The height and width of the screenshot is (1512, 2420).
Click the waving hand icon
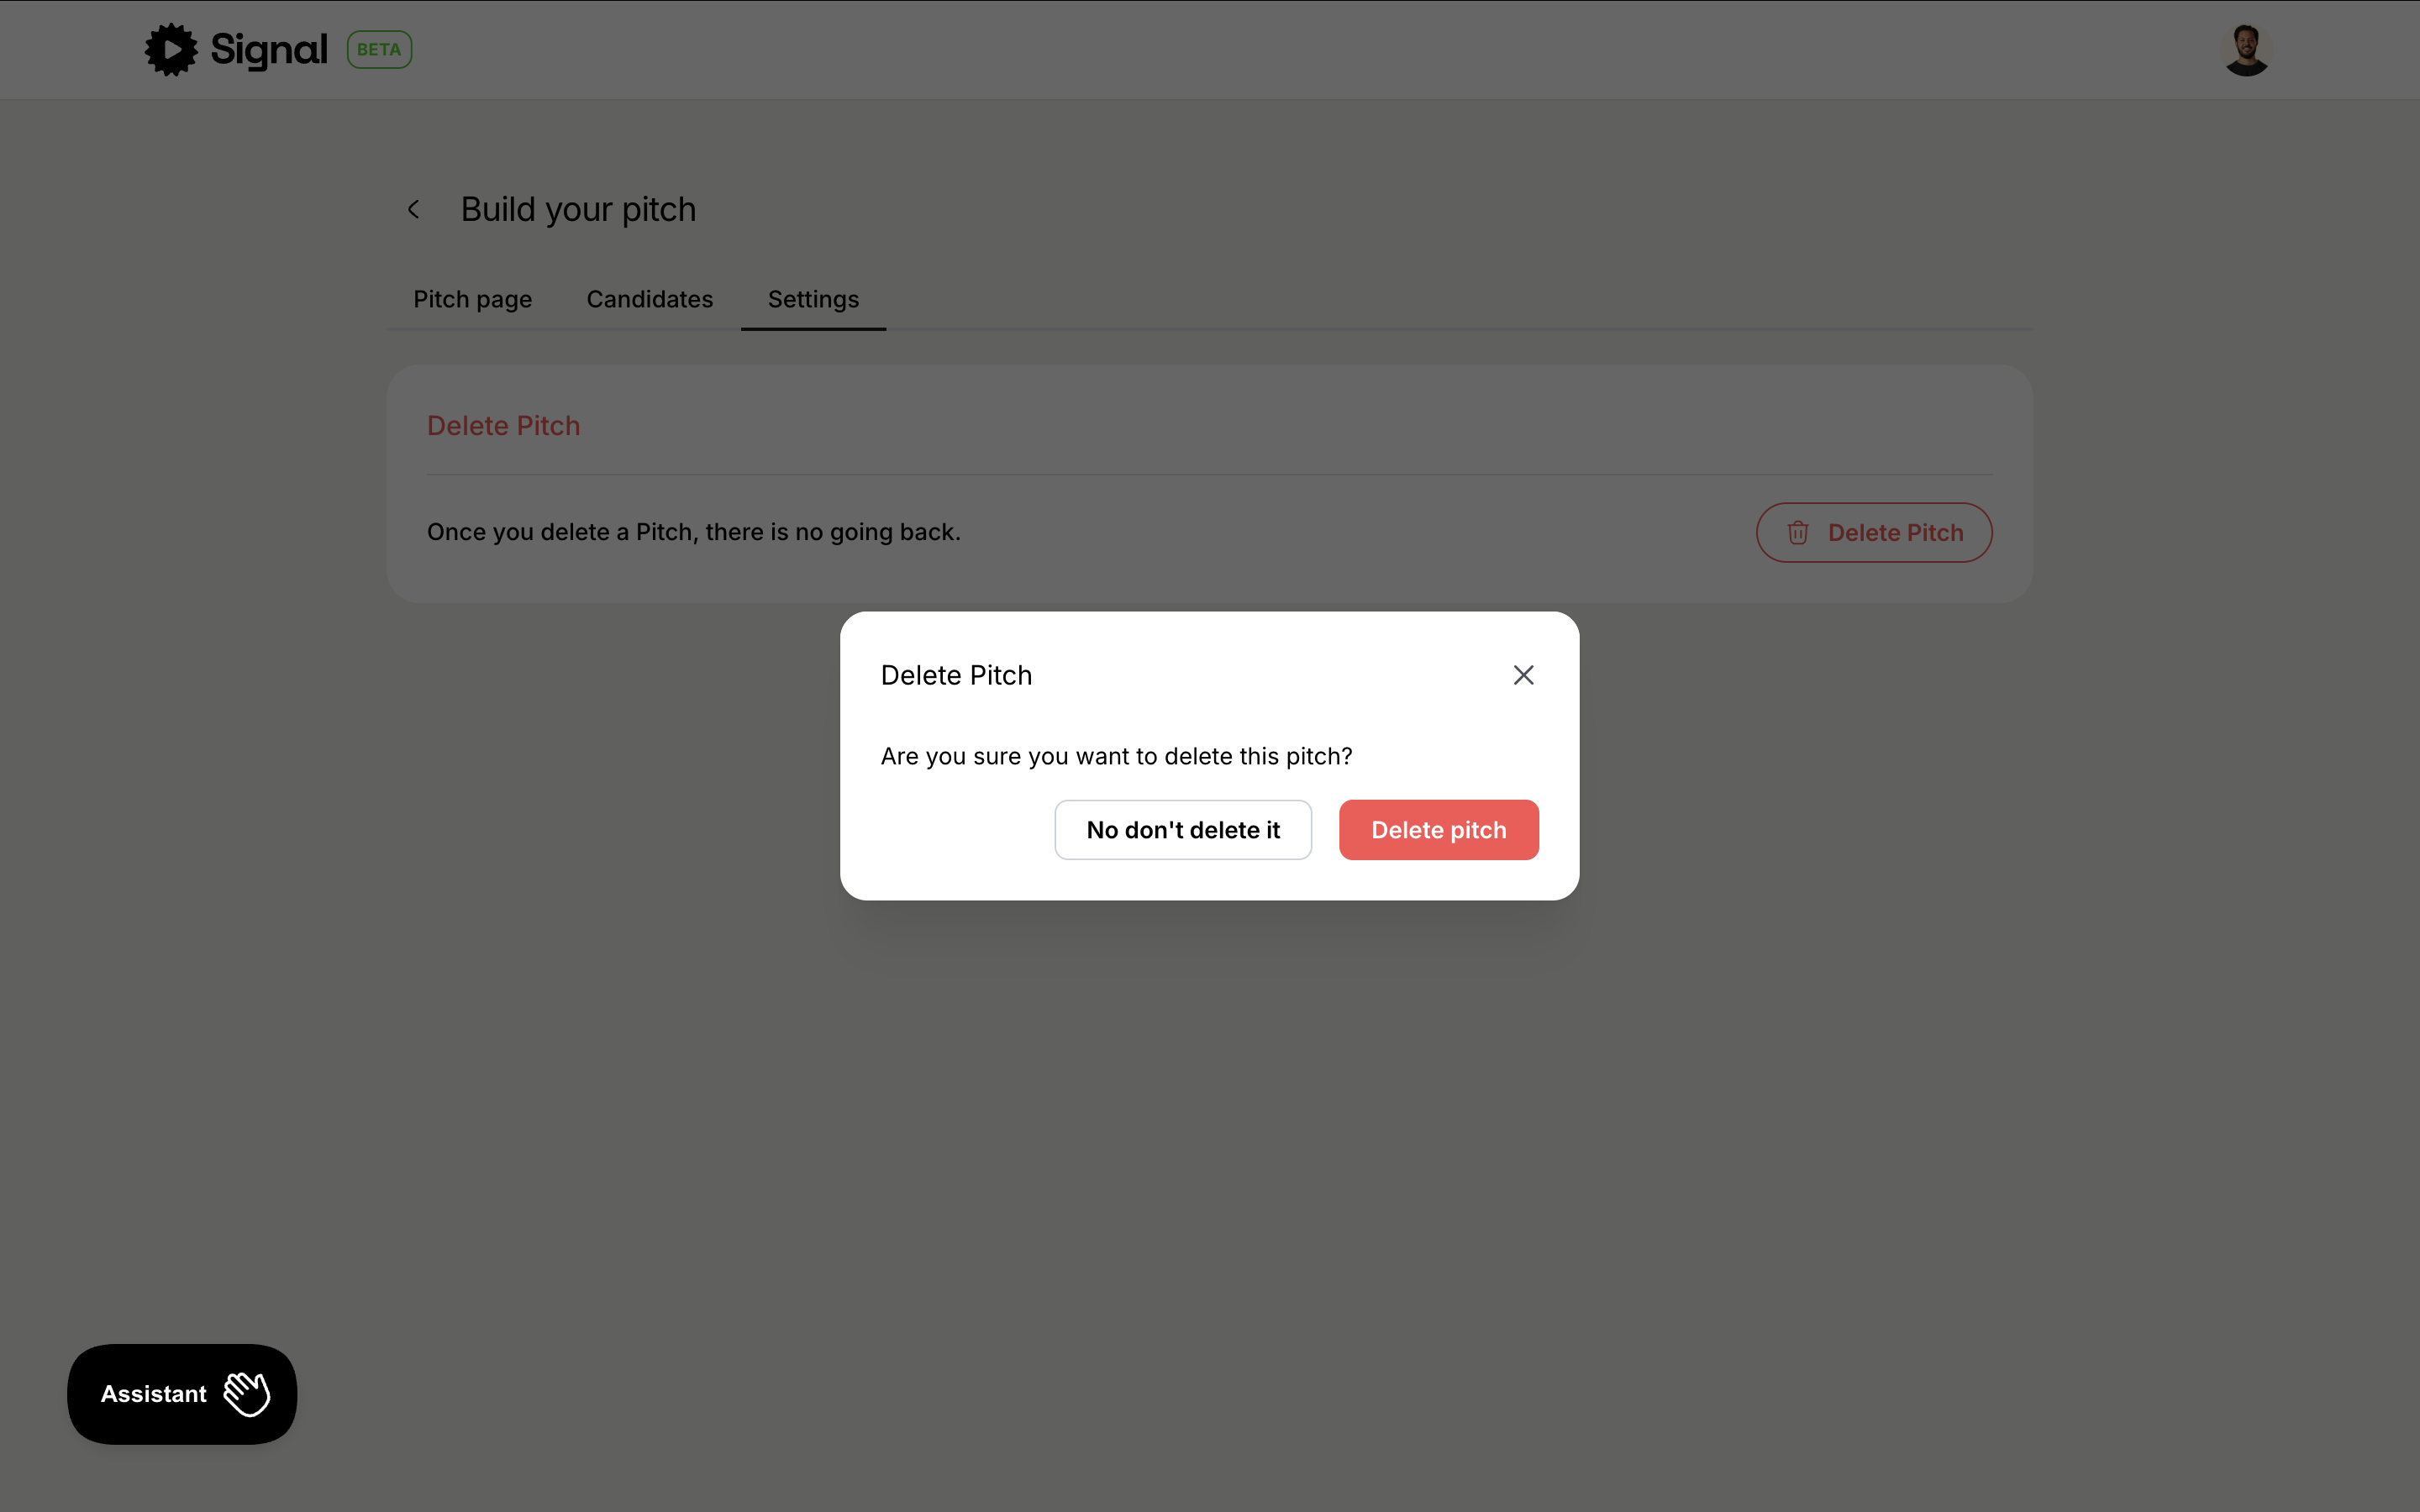pos(247,1393)
